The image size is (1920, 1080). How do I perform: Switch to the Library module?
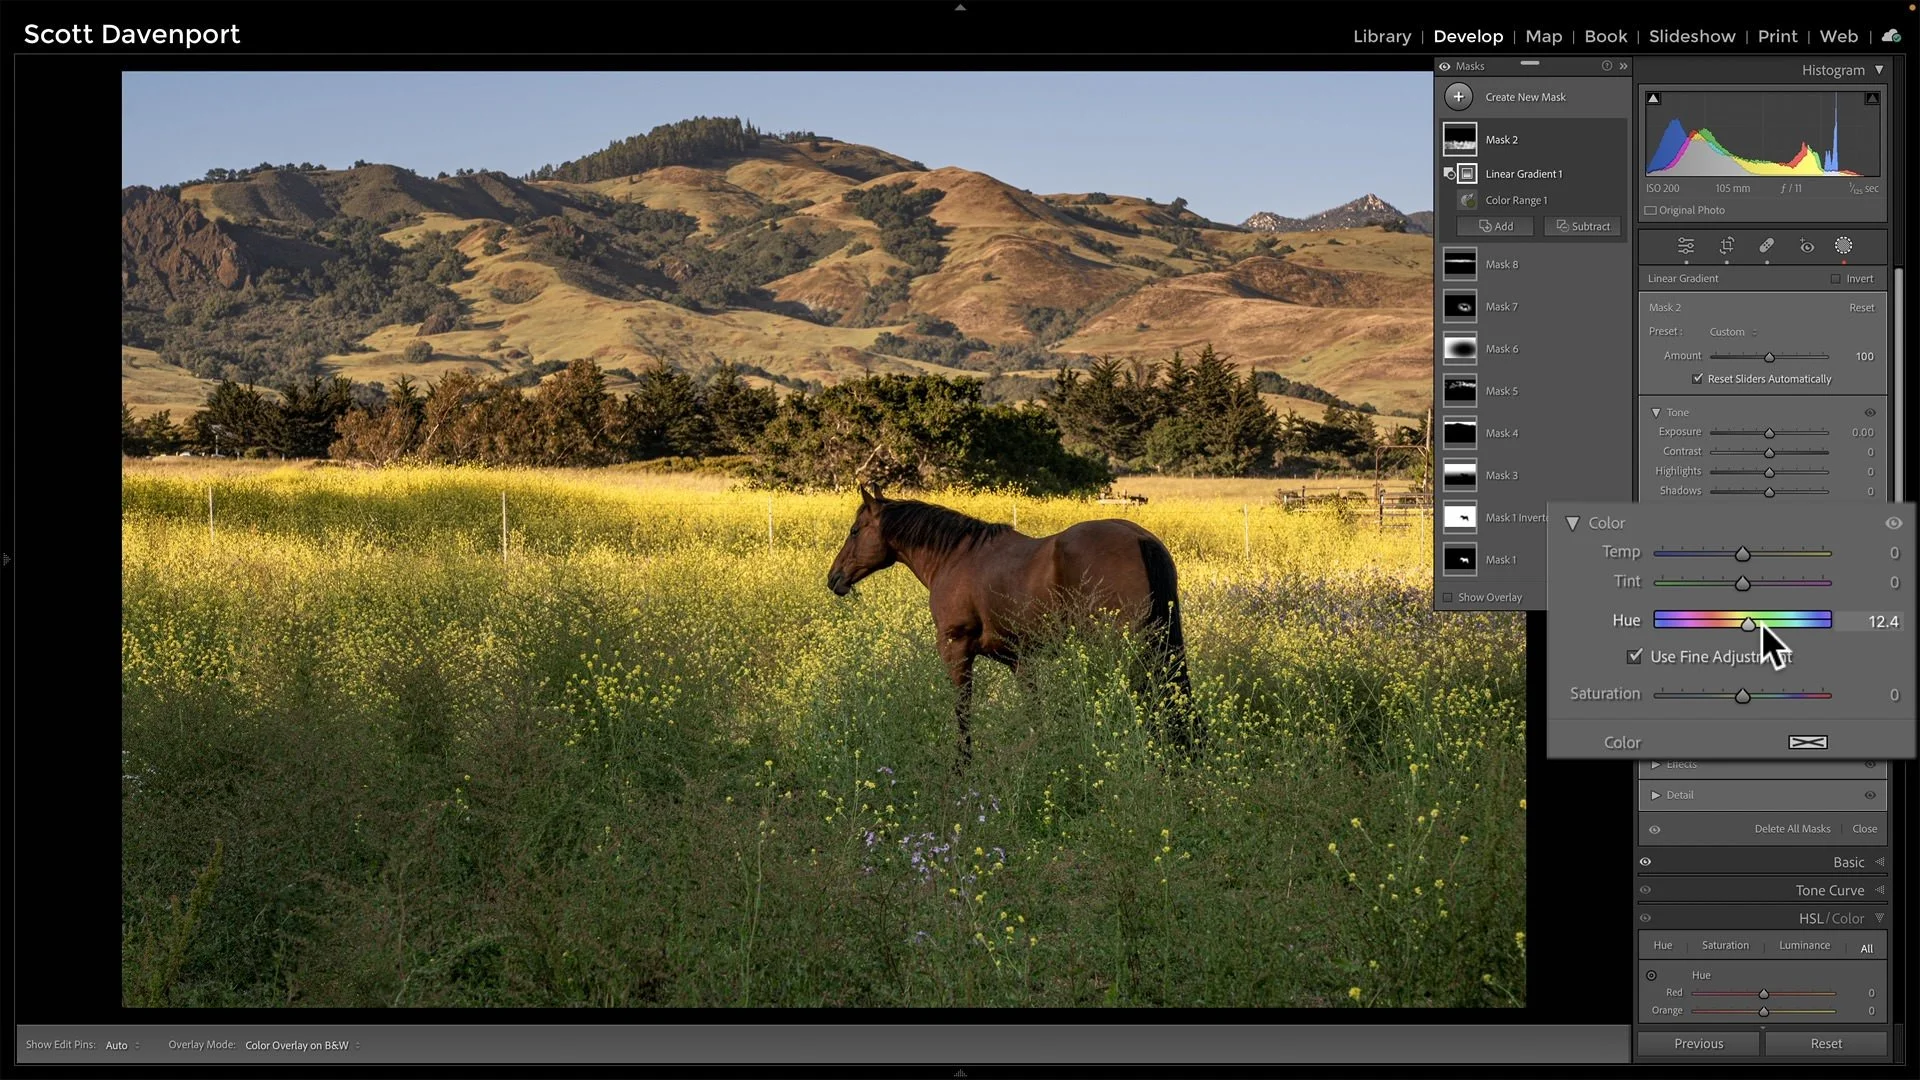click(1382, 36)
